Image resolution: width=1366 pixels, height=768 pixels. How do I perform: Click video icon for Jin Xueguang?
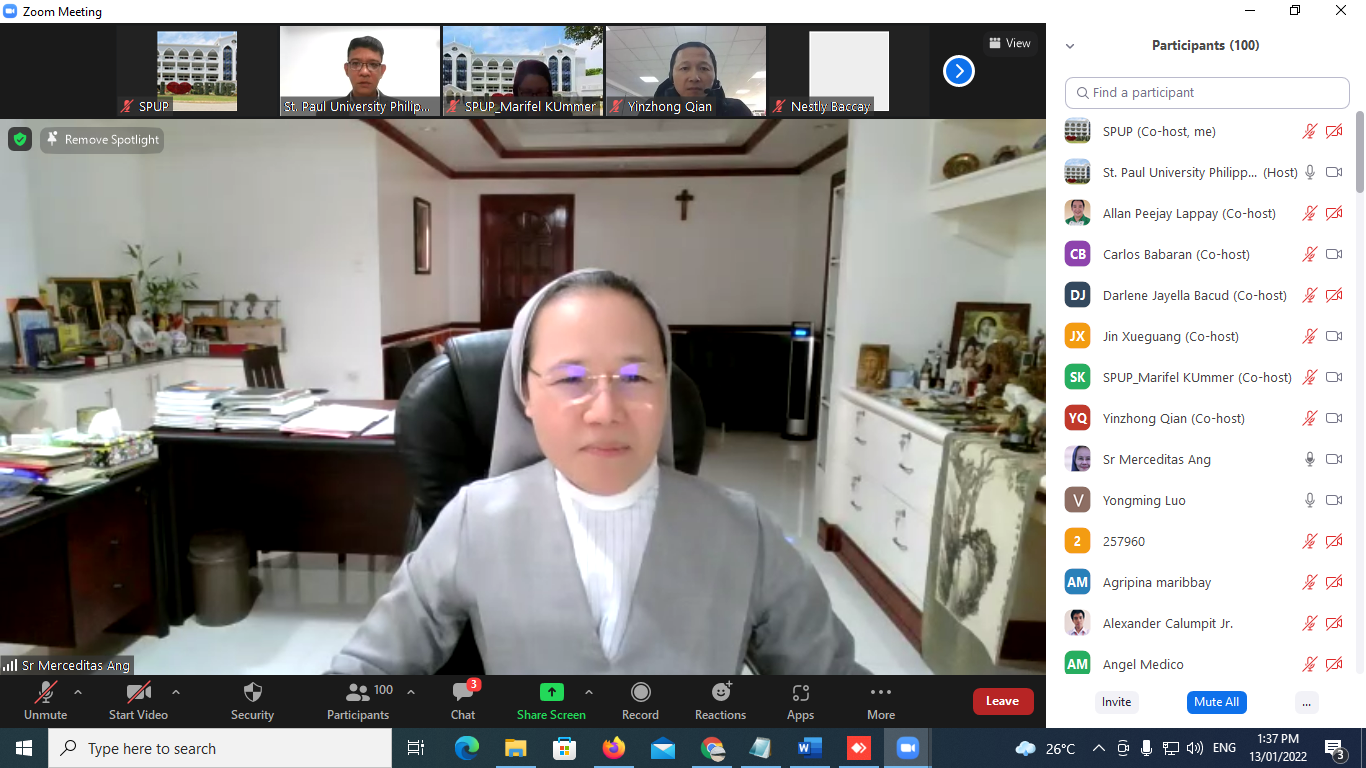point(1334,336)
